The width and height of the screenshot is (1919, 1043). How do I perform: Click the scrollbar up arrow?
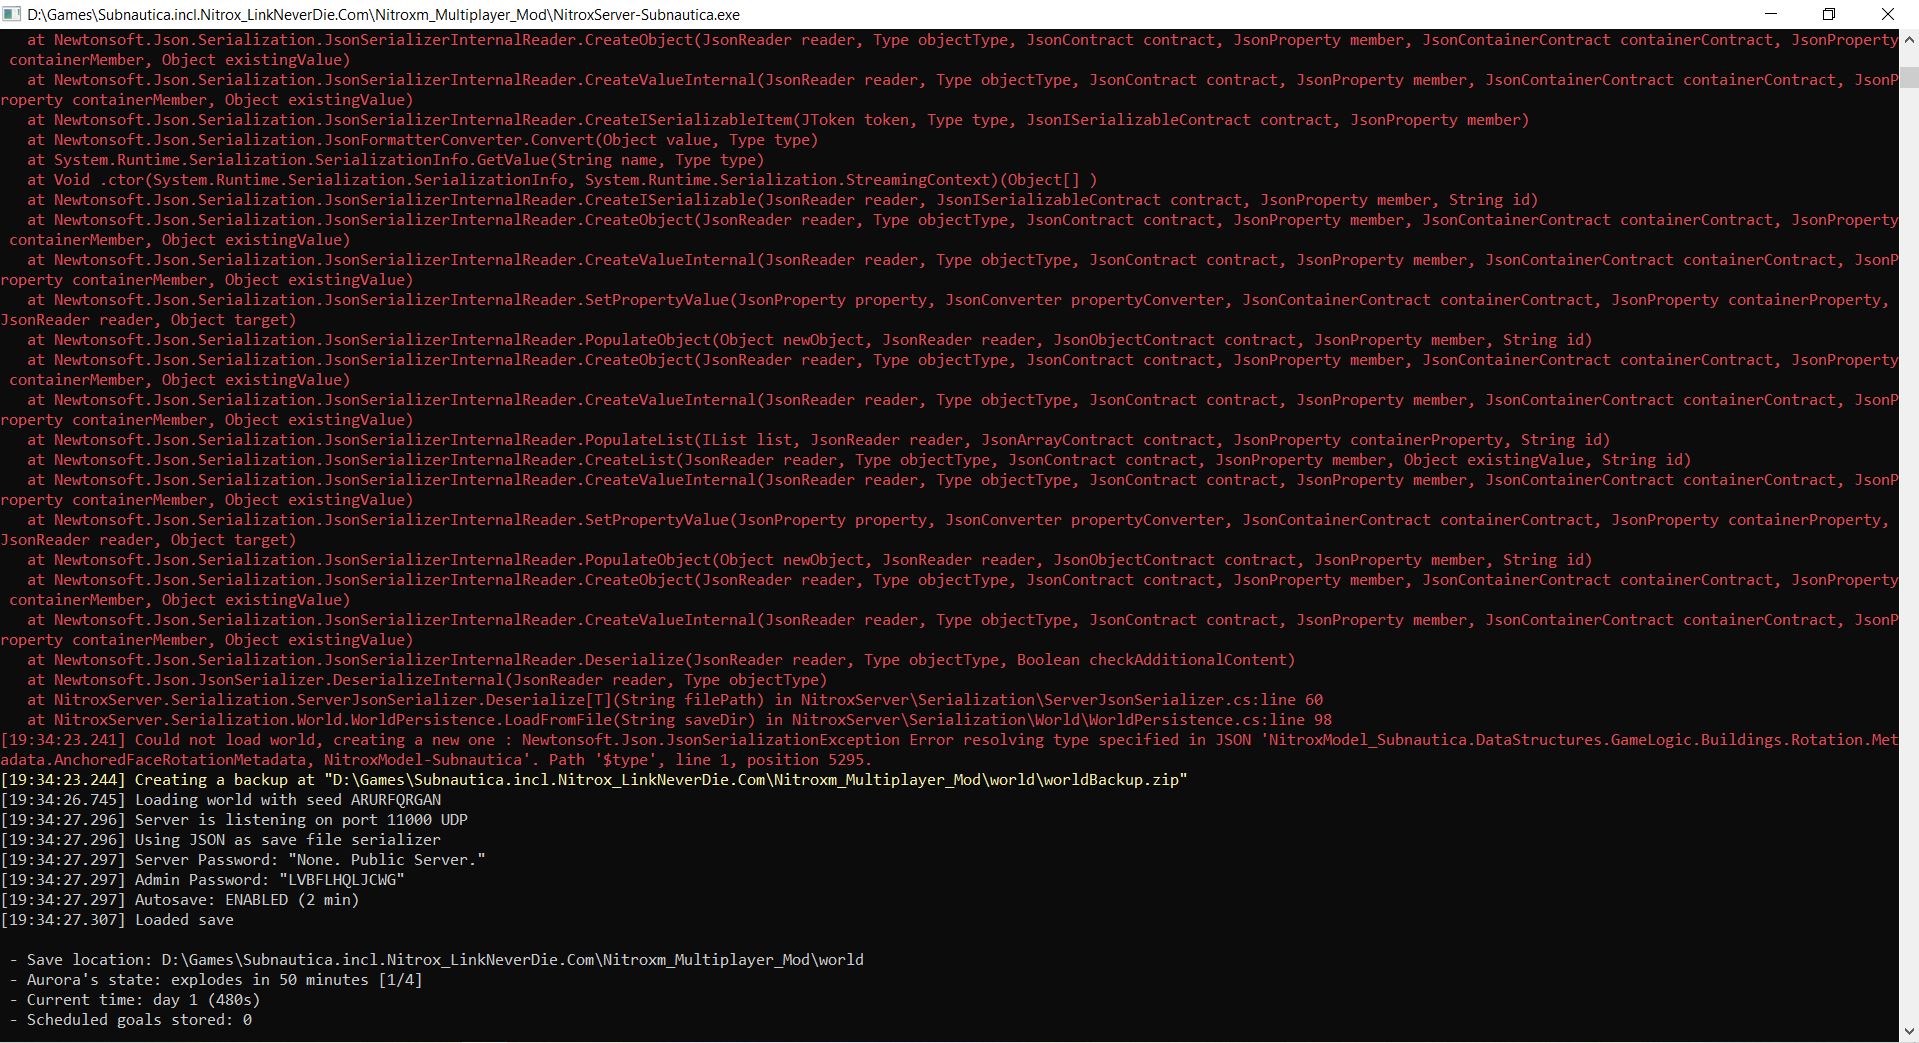coord(1908,39)
